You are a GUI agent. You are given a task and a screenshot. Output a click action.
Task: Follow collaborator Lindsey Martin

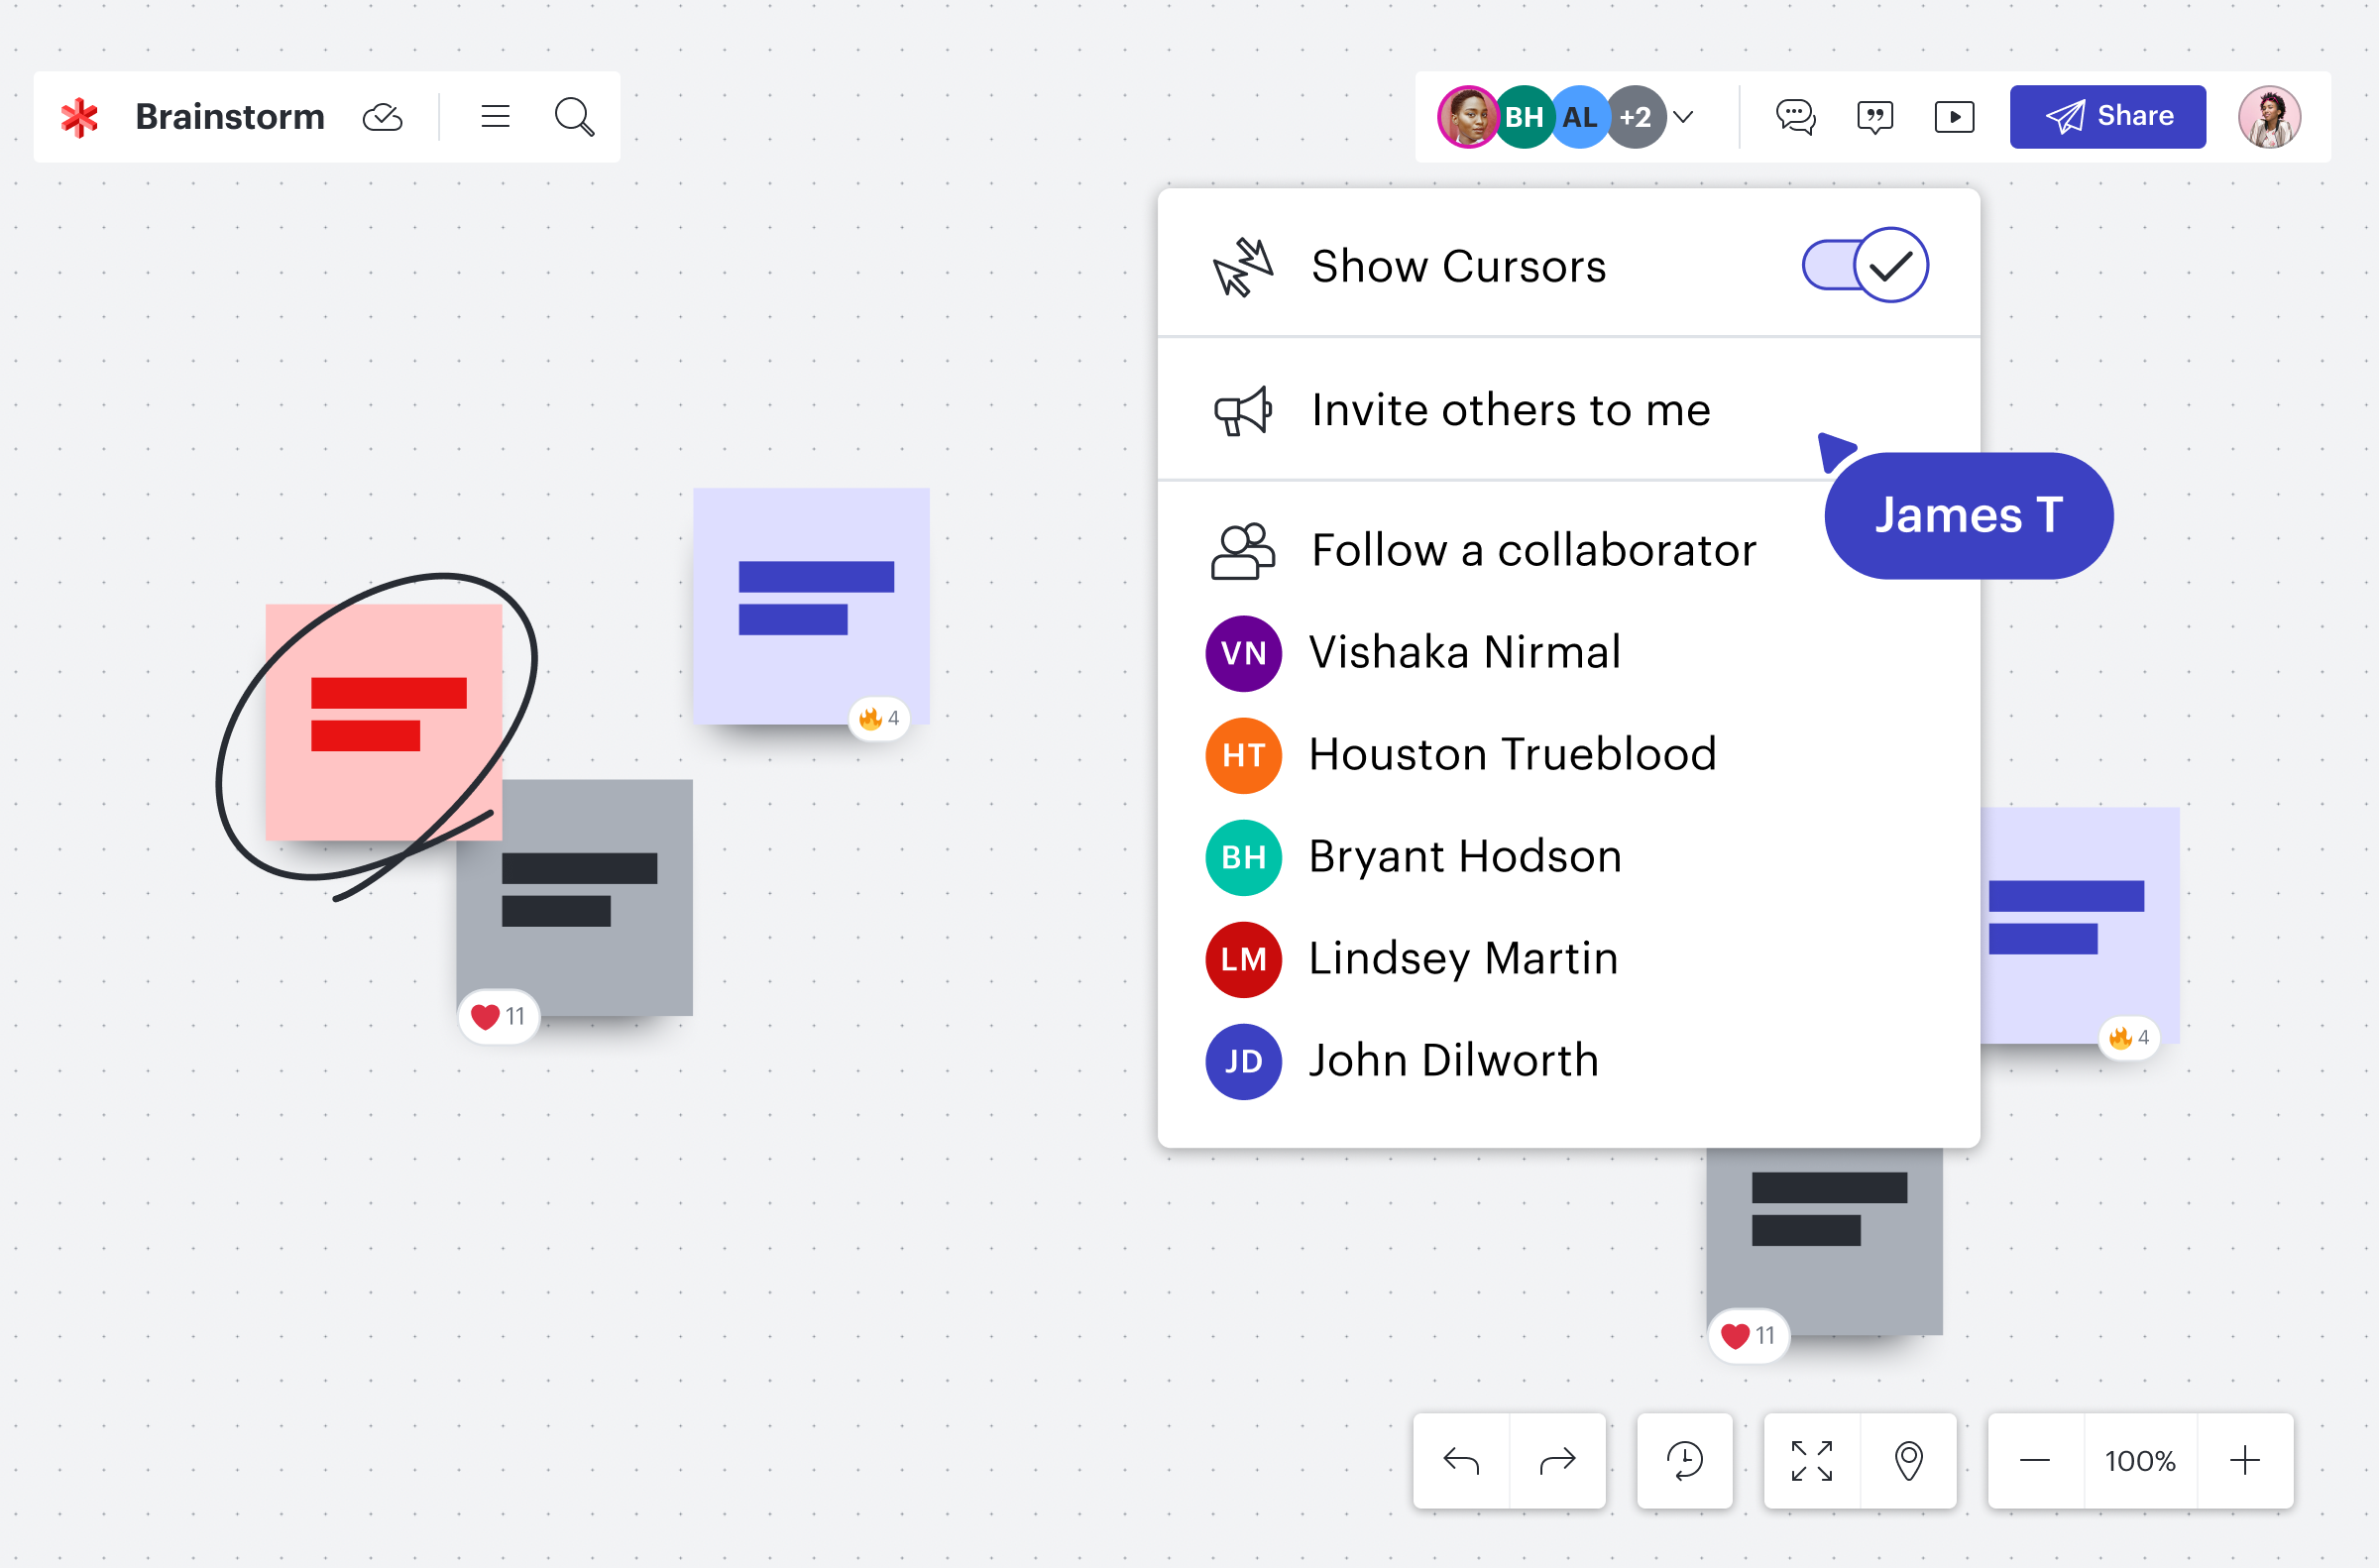[x=1462, y=959]
